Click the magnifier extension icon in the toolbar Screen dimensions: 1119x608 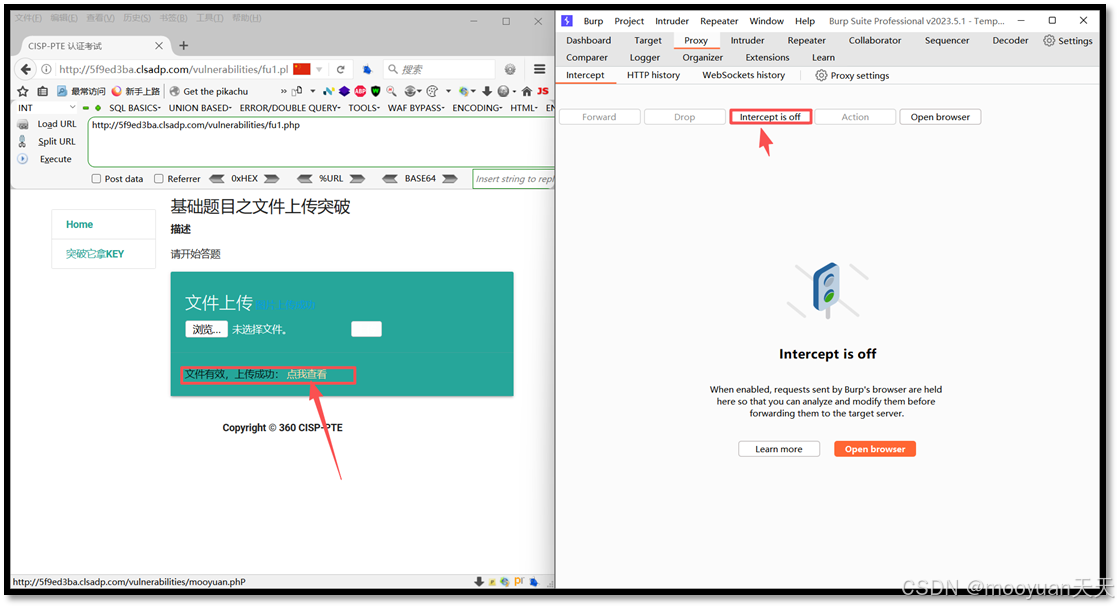click(391, 91)
